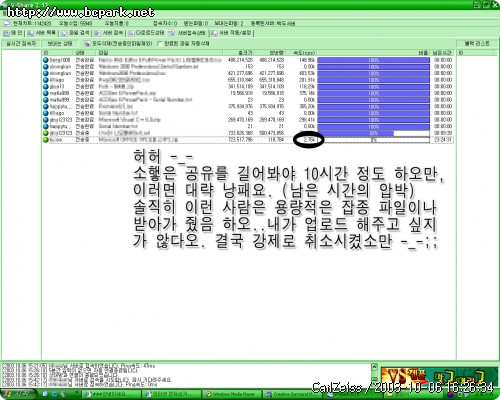Select the 보내는 상태 sub-tab
The height and width of the screenshot is (400, 500).
[60, 43]
